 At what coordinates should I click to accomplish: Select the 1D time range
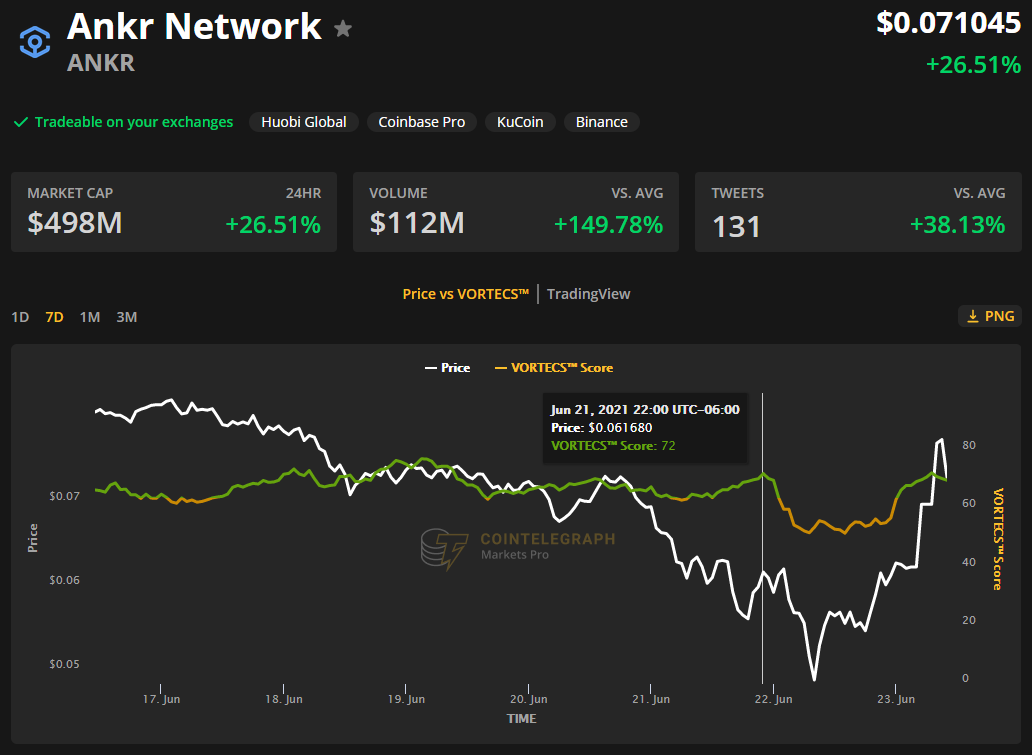click(20, 317)
